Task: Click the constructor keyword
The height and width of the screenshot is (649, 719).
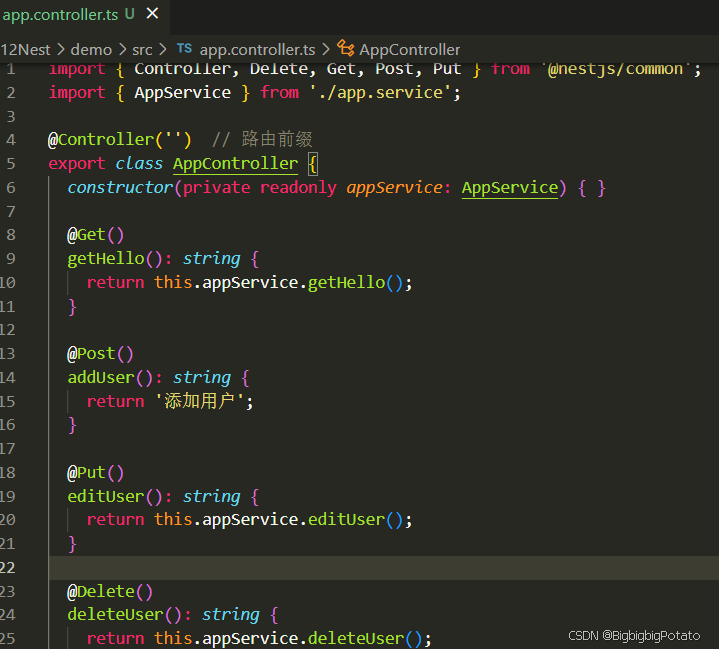Action: (x=120, y=188)
